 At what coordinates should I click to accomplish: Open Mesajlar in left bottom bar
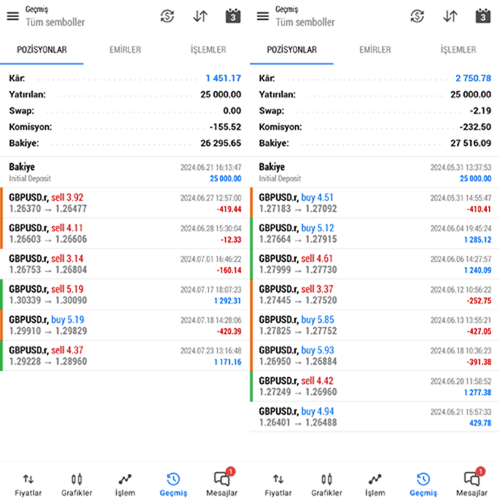222,483
